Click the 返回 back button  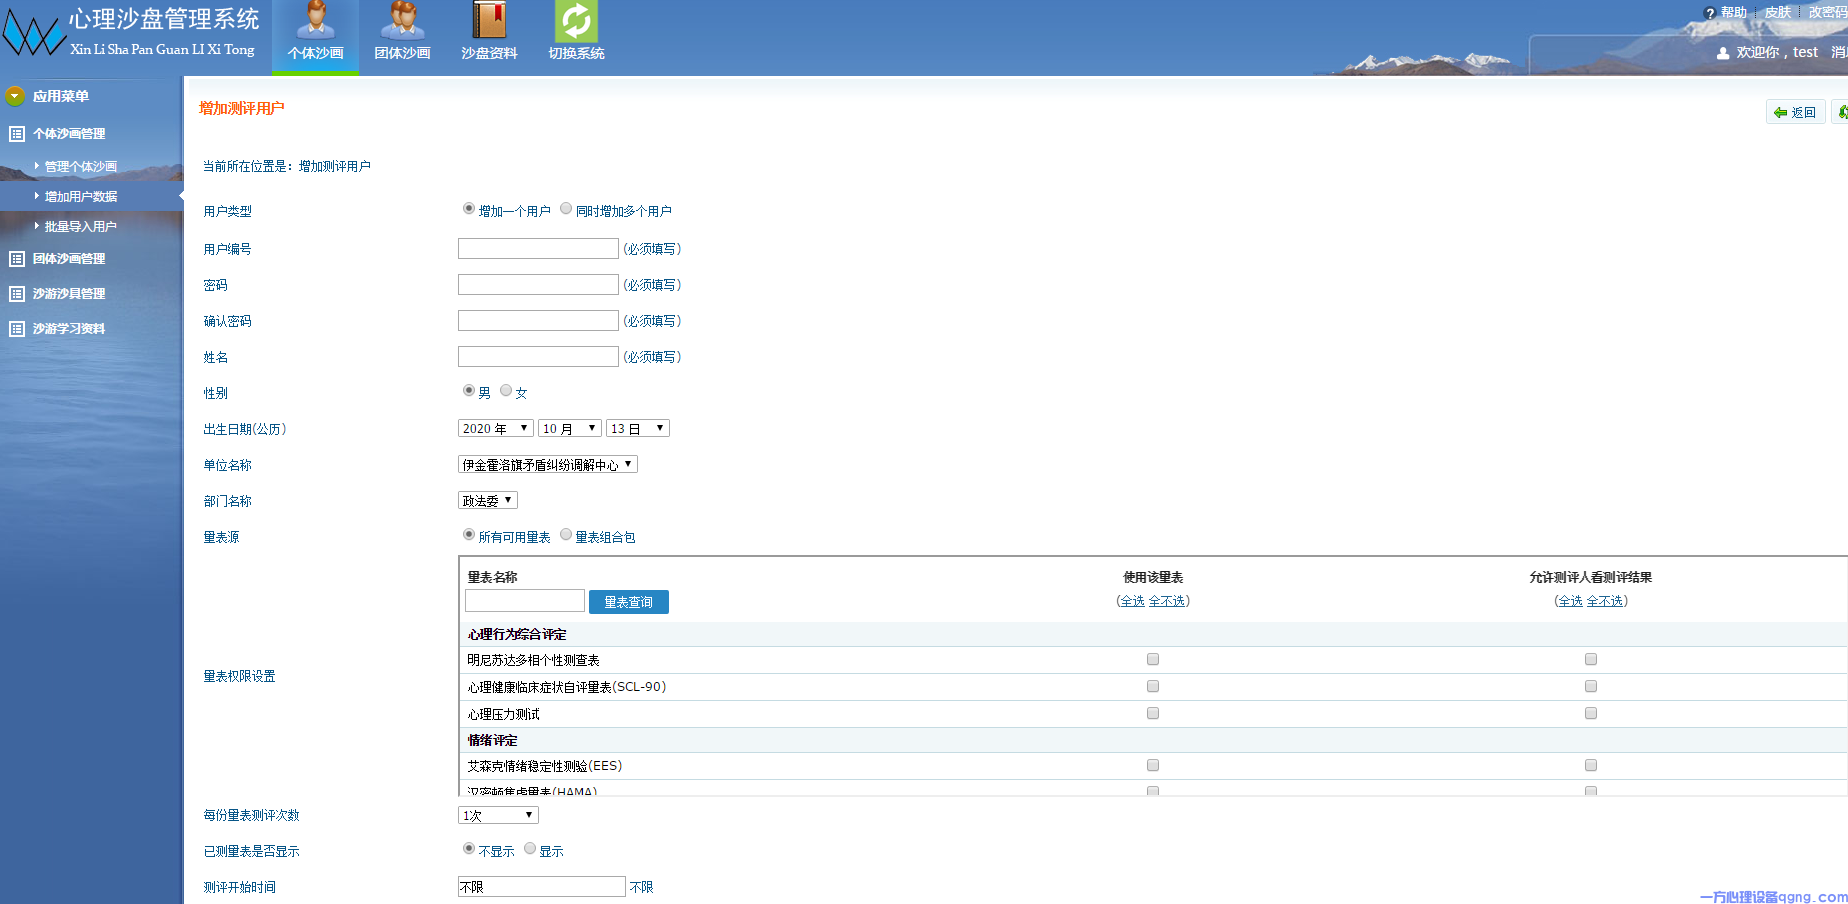1795,111
